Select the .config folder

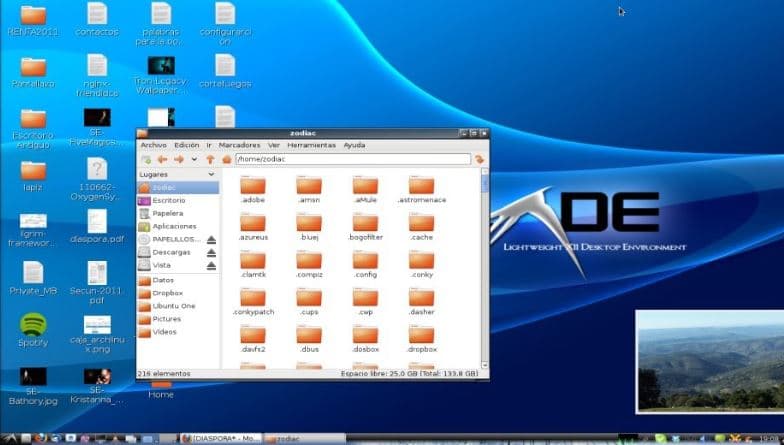(x=366, y=265)
